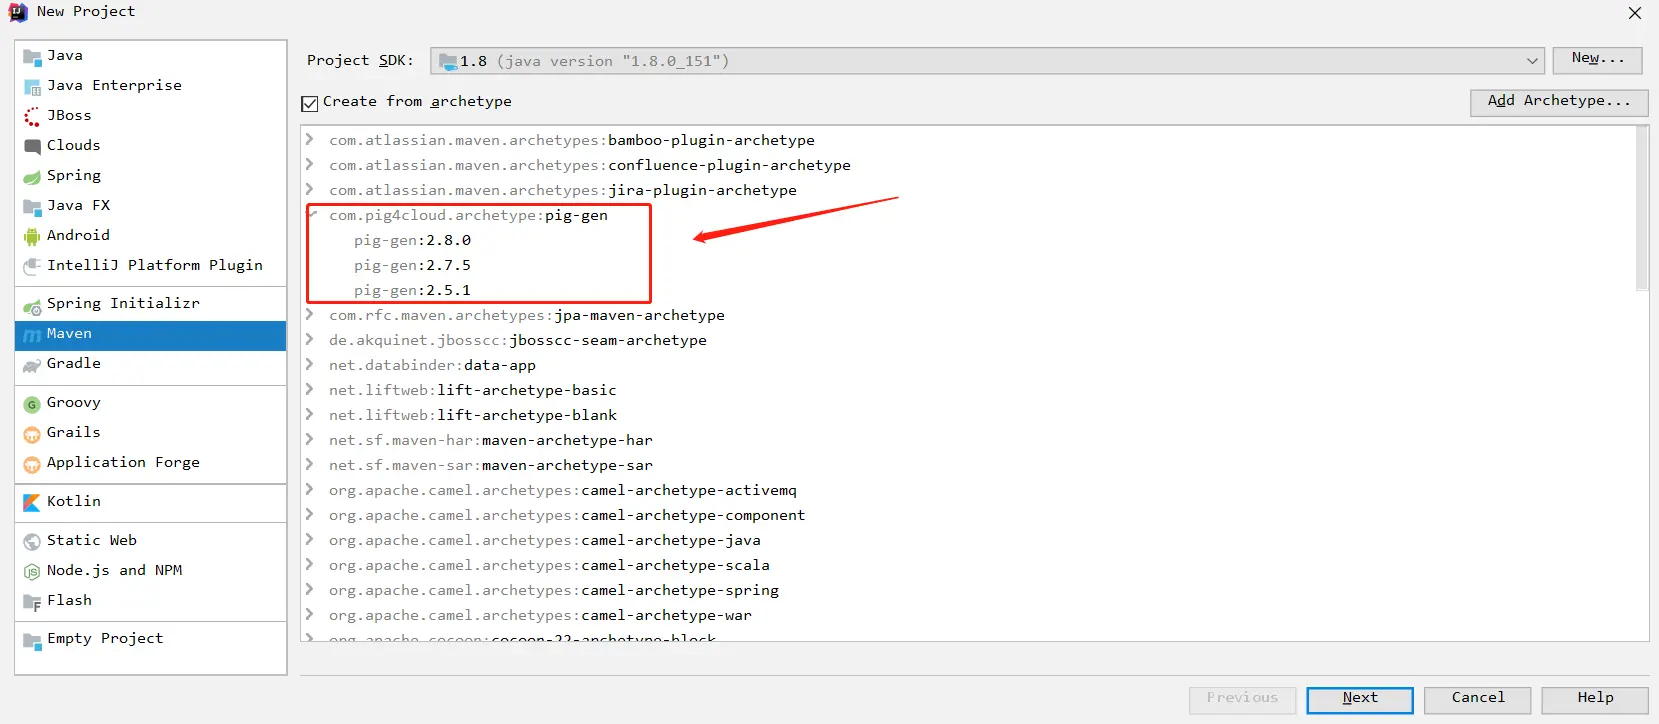
Task: Click the Node.js and NPM icon
Action: (x=32, y=572)
